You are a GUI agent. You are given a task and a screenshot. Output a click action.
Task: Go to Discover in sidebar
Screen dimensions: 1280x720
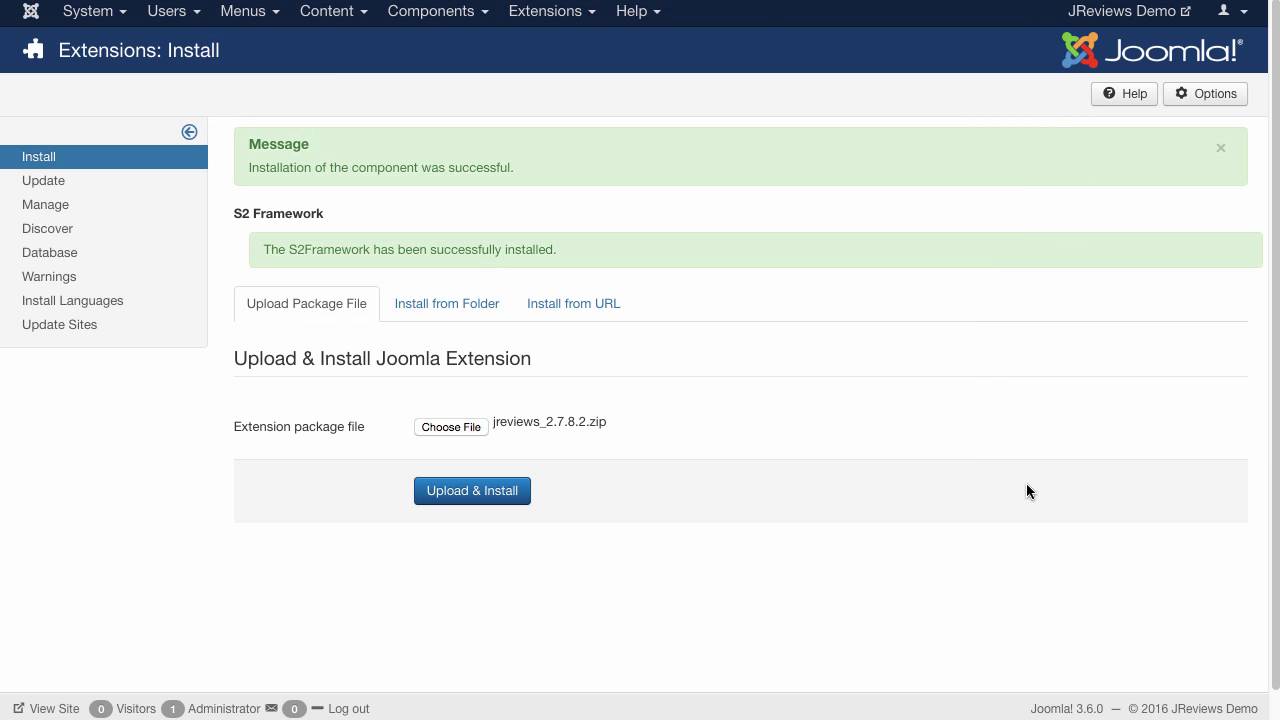(x=47, y=229)
